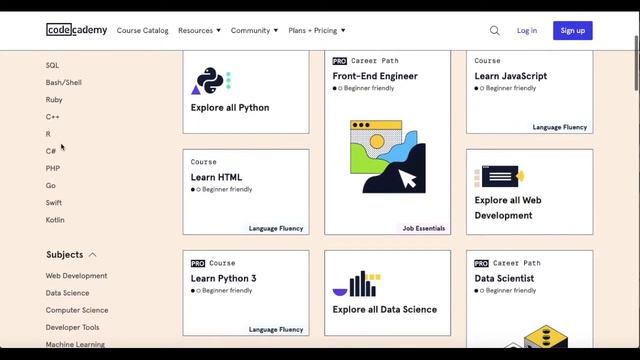Open Course Catalog in navigation
Viewport: 640px width, 360px height.
coord(142,31)
